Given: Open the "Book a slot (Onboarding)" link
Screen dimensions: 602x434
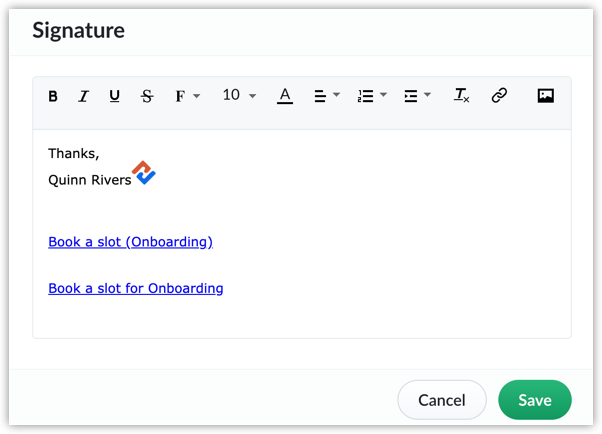Looking at the screenshot, I should pos(130,242).
